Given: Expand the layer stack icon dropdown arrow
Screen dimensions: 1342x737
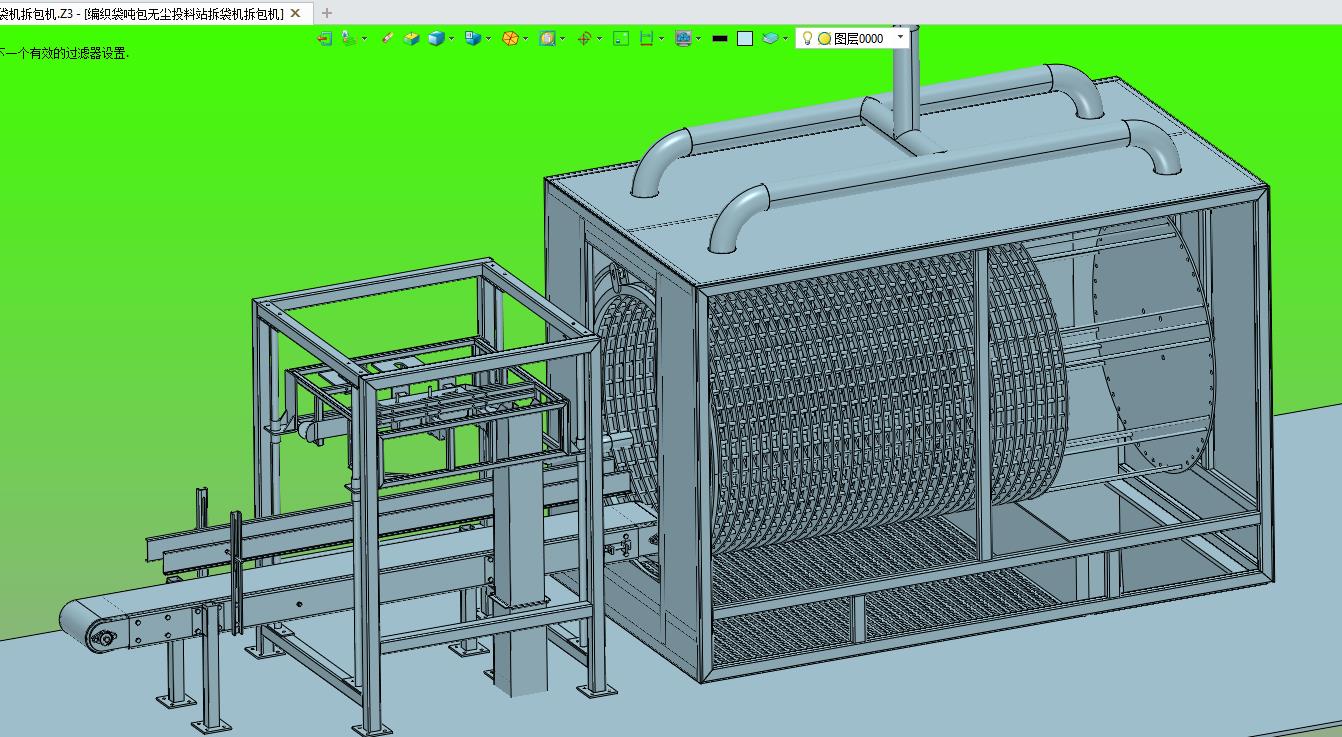Looking at the screenshot, I should point(786,38).
